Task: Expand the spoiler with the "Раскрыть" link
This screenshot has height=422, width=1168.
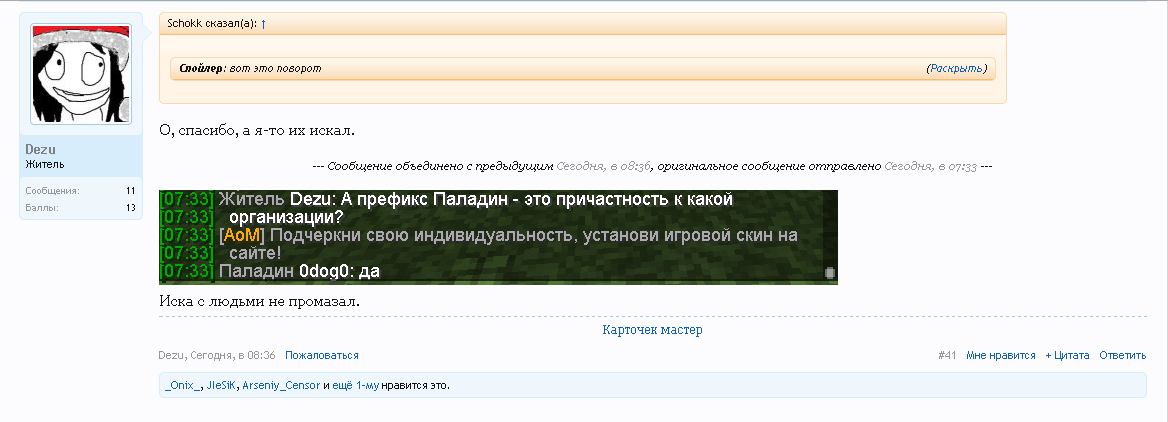Action: [x=956, y=68]
